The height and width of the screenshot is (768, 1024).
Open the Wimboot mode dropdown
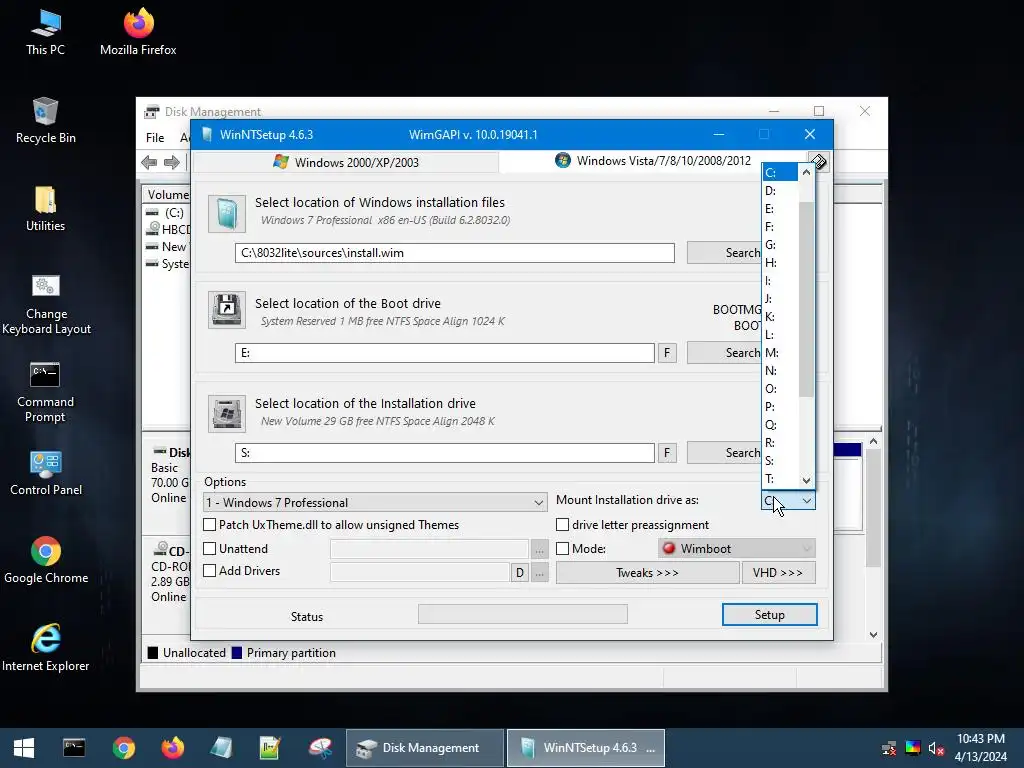pos(737,548)
